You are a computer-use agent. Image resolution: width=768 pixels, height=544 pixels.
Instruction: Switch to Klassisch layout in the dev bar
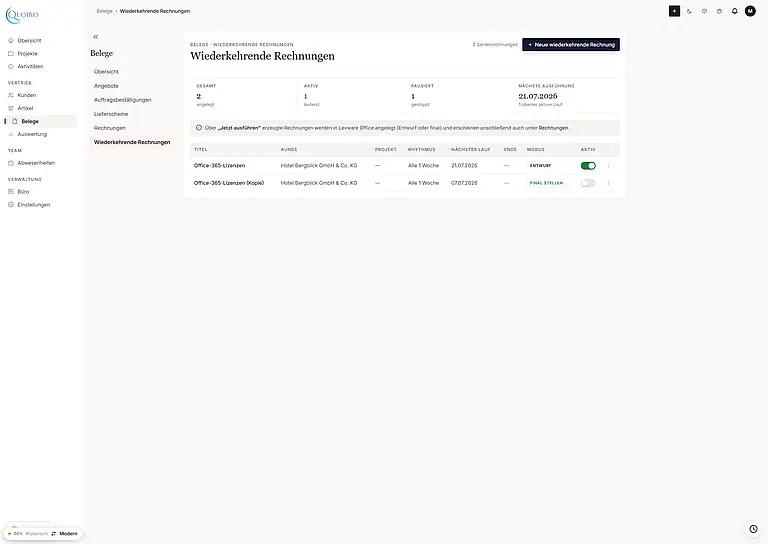(x=37, y=534)
